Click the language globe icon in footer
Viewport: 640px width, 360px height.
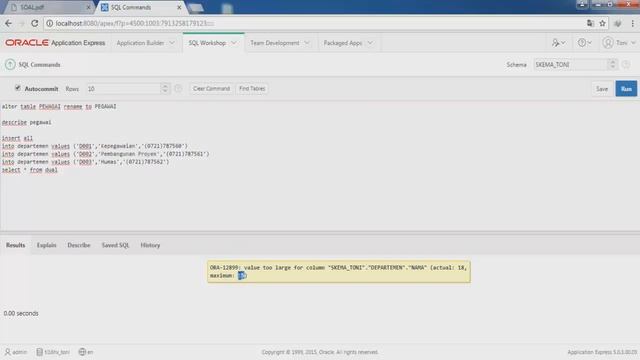click(x=82, y=351)
